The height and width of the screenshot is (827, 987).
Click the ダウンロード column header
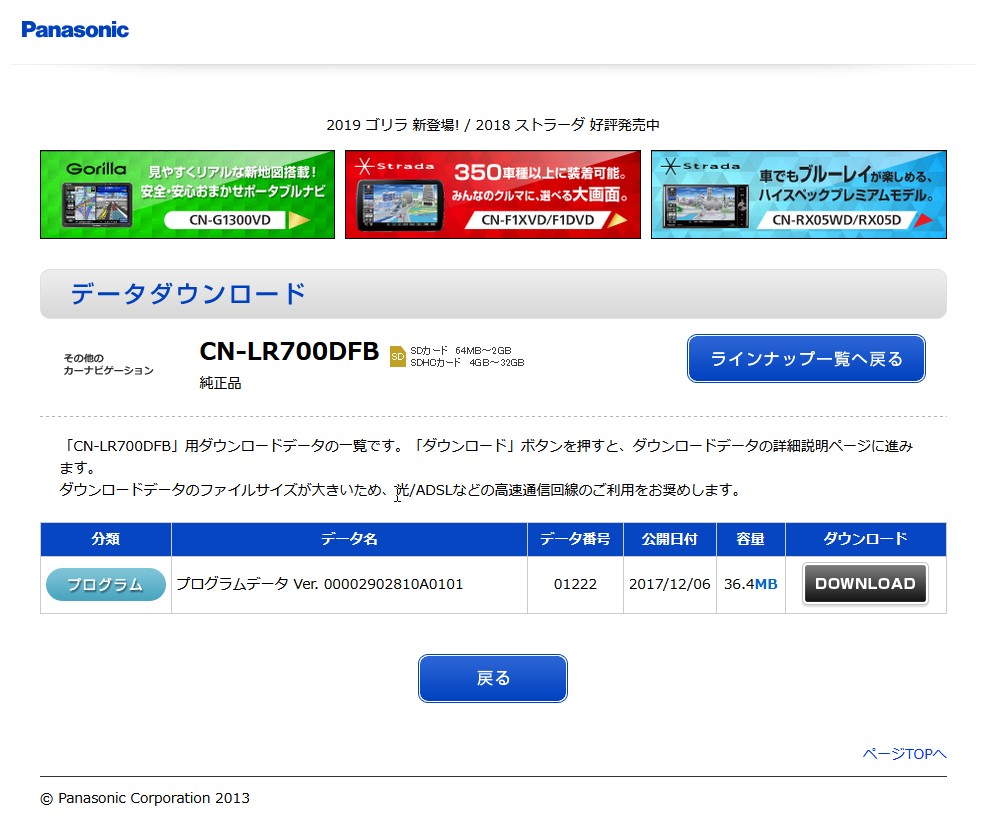[866, 539]
